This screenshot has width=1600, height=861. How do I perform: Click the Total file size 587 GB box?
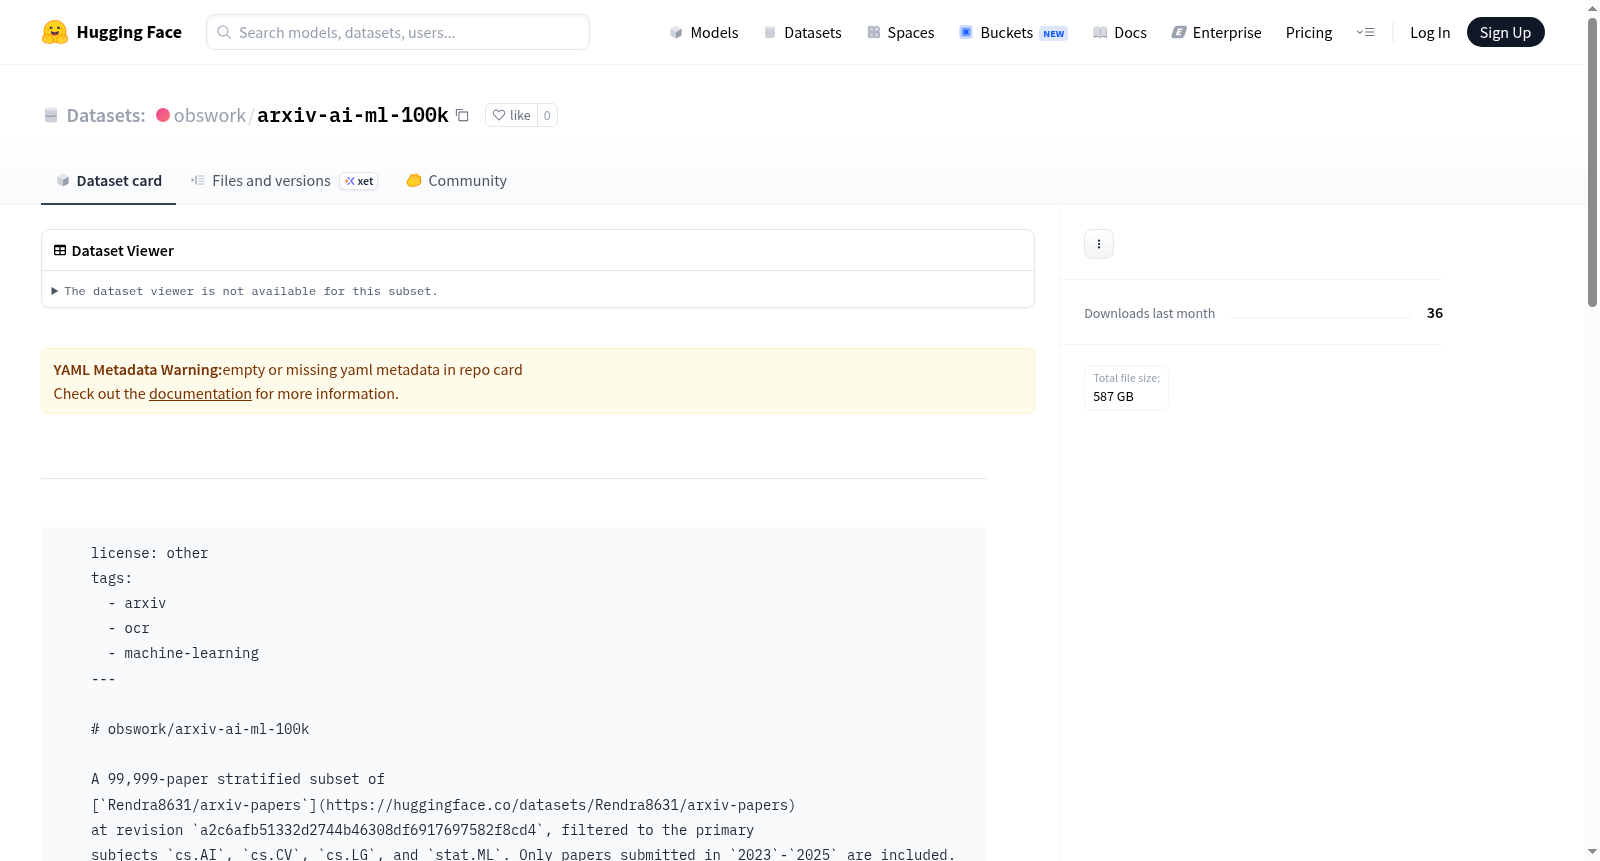coord(1126,387)
